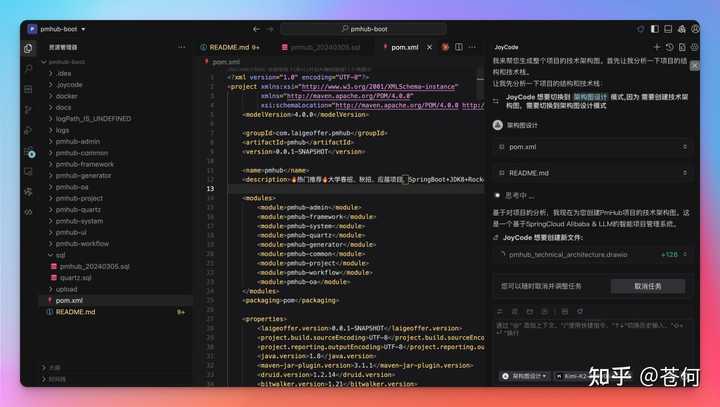Expand the .joycode folder
Image resolution: width=720 pixels, height=407 pixels.
pos(51,85)
